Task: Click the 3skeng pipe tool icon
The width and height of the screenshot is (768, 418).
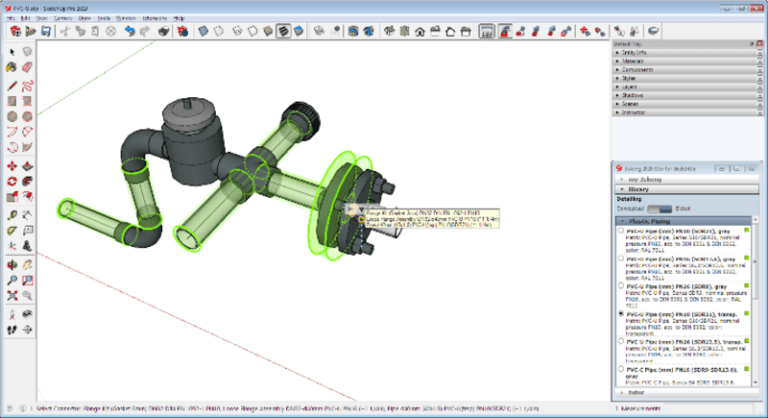Action: [504, 31]
